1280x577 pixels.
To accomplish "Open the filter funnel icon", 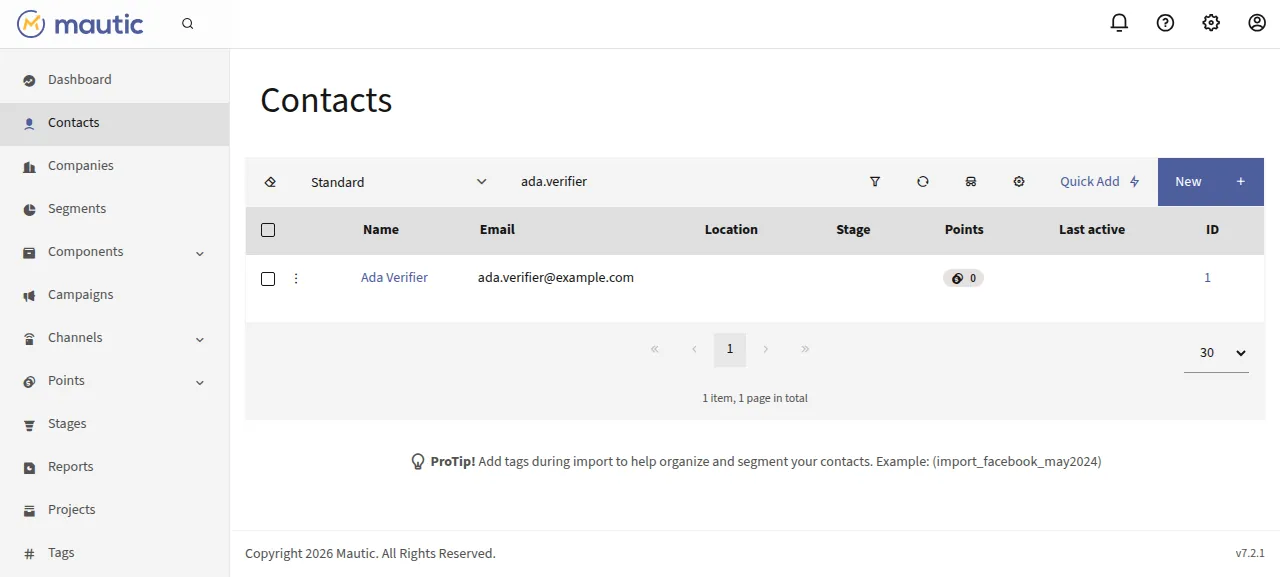I will click(875, 182).
